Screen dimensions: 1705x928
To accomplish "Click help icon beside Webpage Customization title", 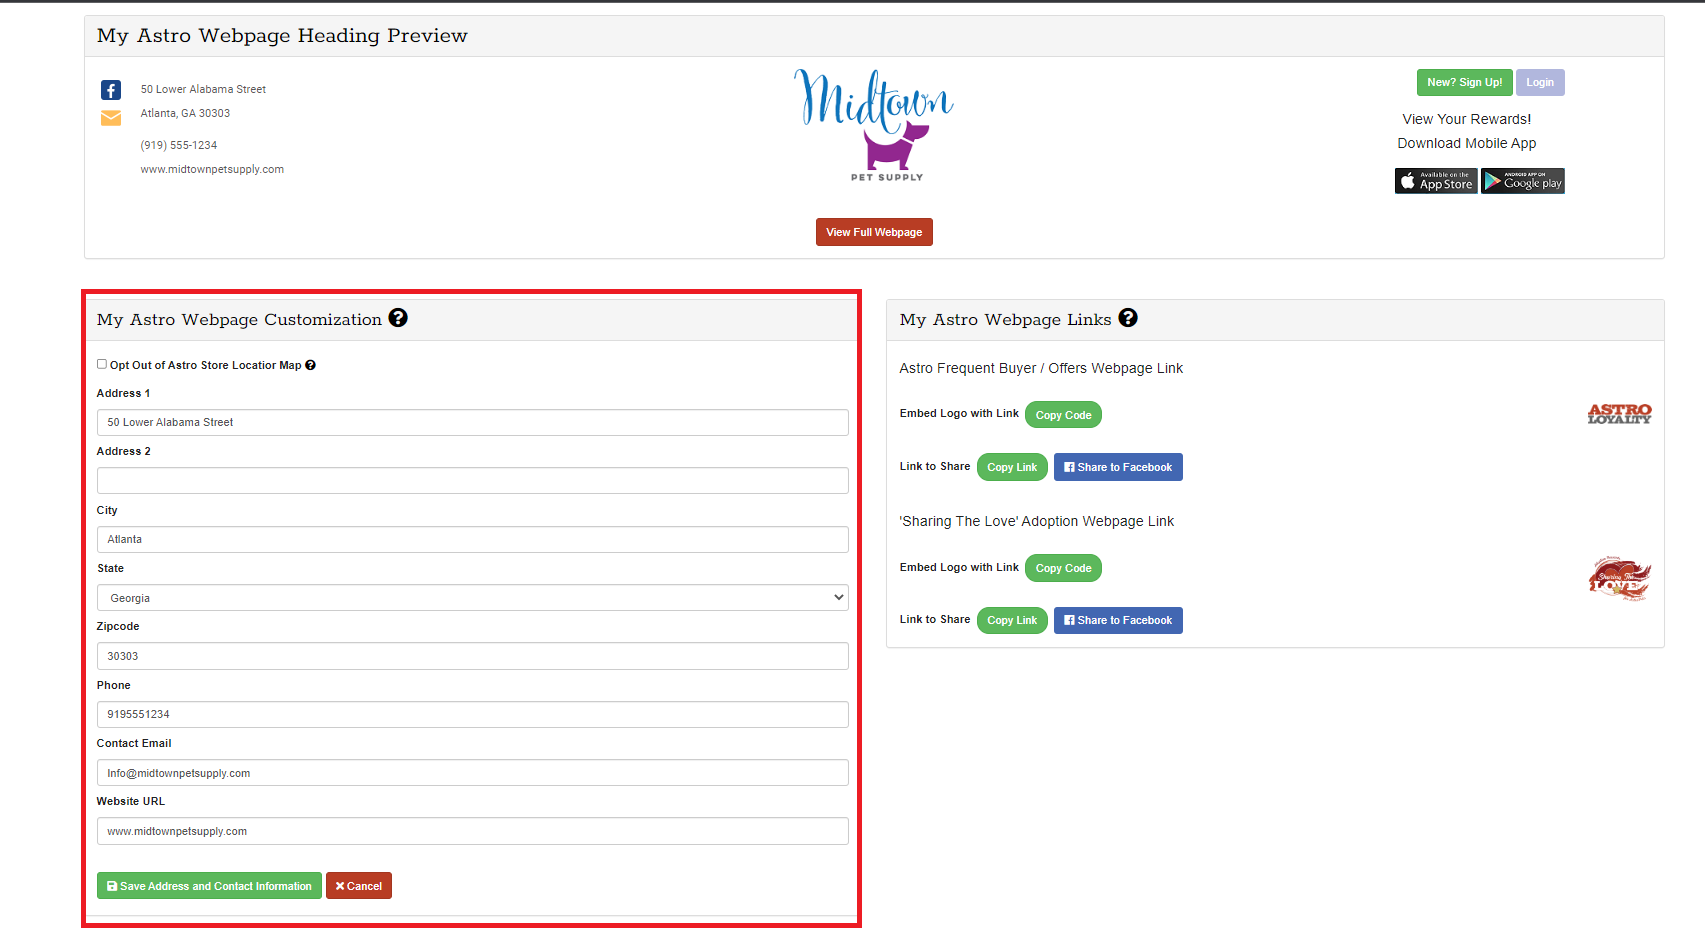I will click(x=398, y=318).
